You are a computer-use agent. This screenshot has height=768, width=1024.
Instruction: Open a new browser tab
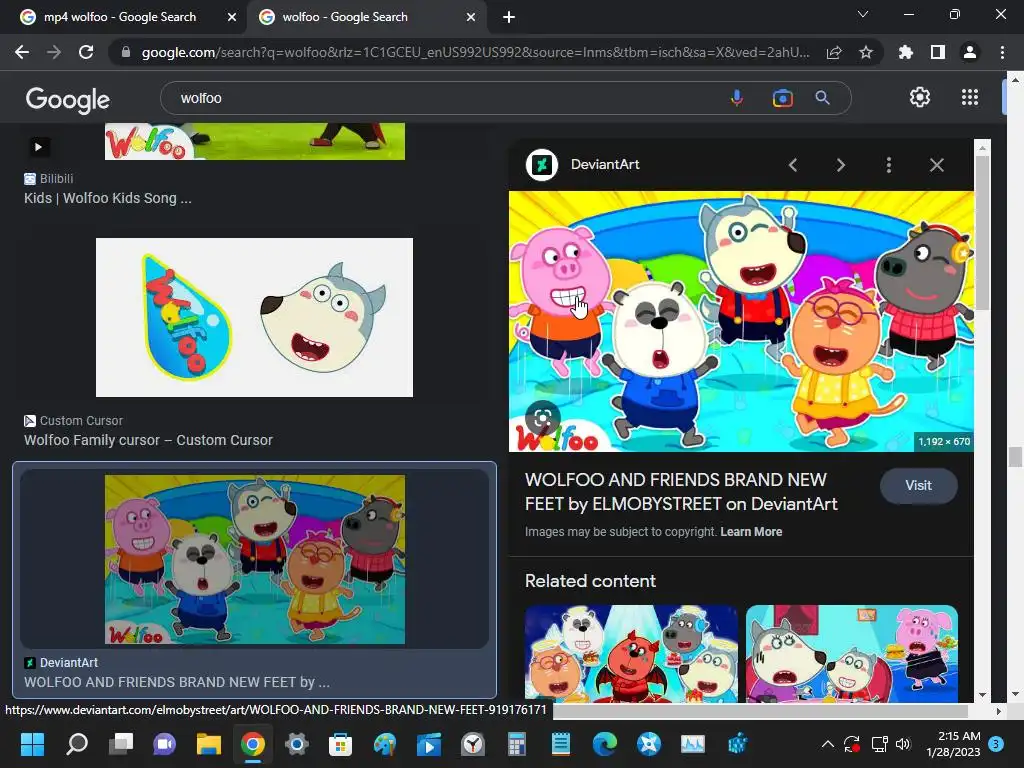(x=509, y=17)
